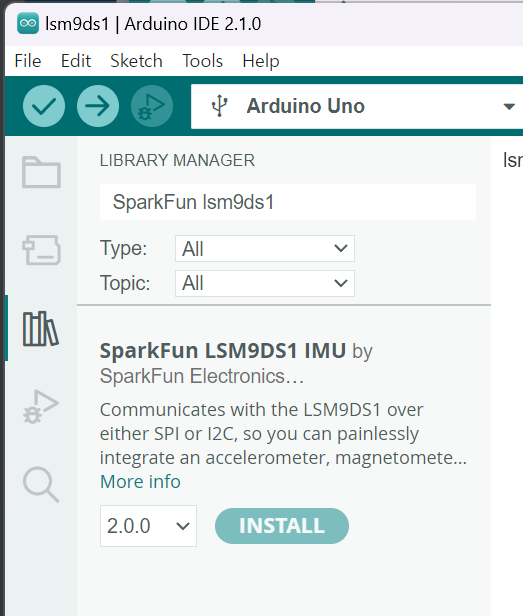523x616 pixels.
Task: Click the LIBRARY MANAGER heading
Action: pyautogui.click(x=177, y=160)
